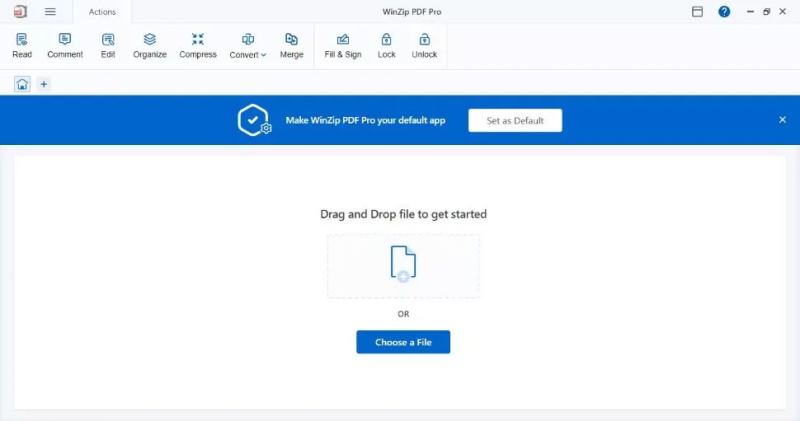Restore down the application window
Viewport: 800px width, 421px height.
(766, 11)
